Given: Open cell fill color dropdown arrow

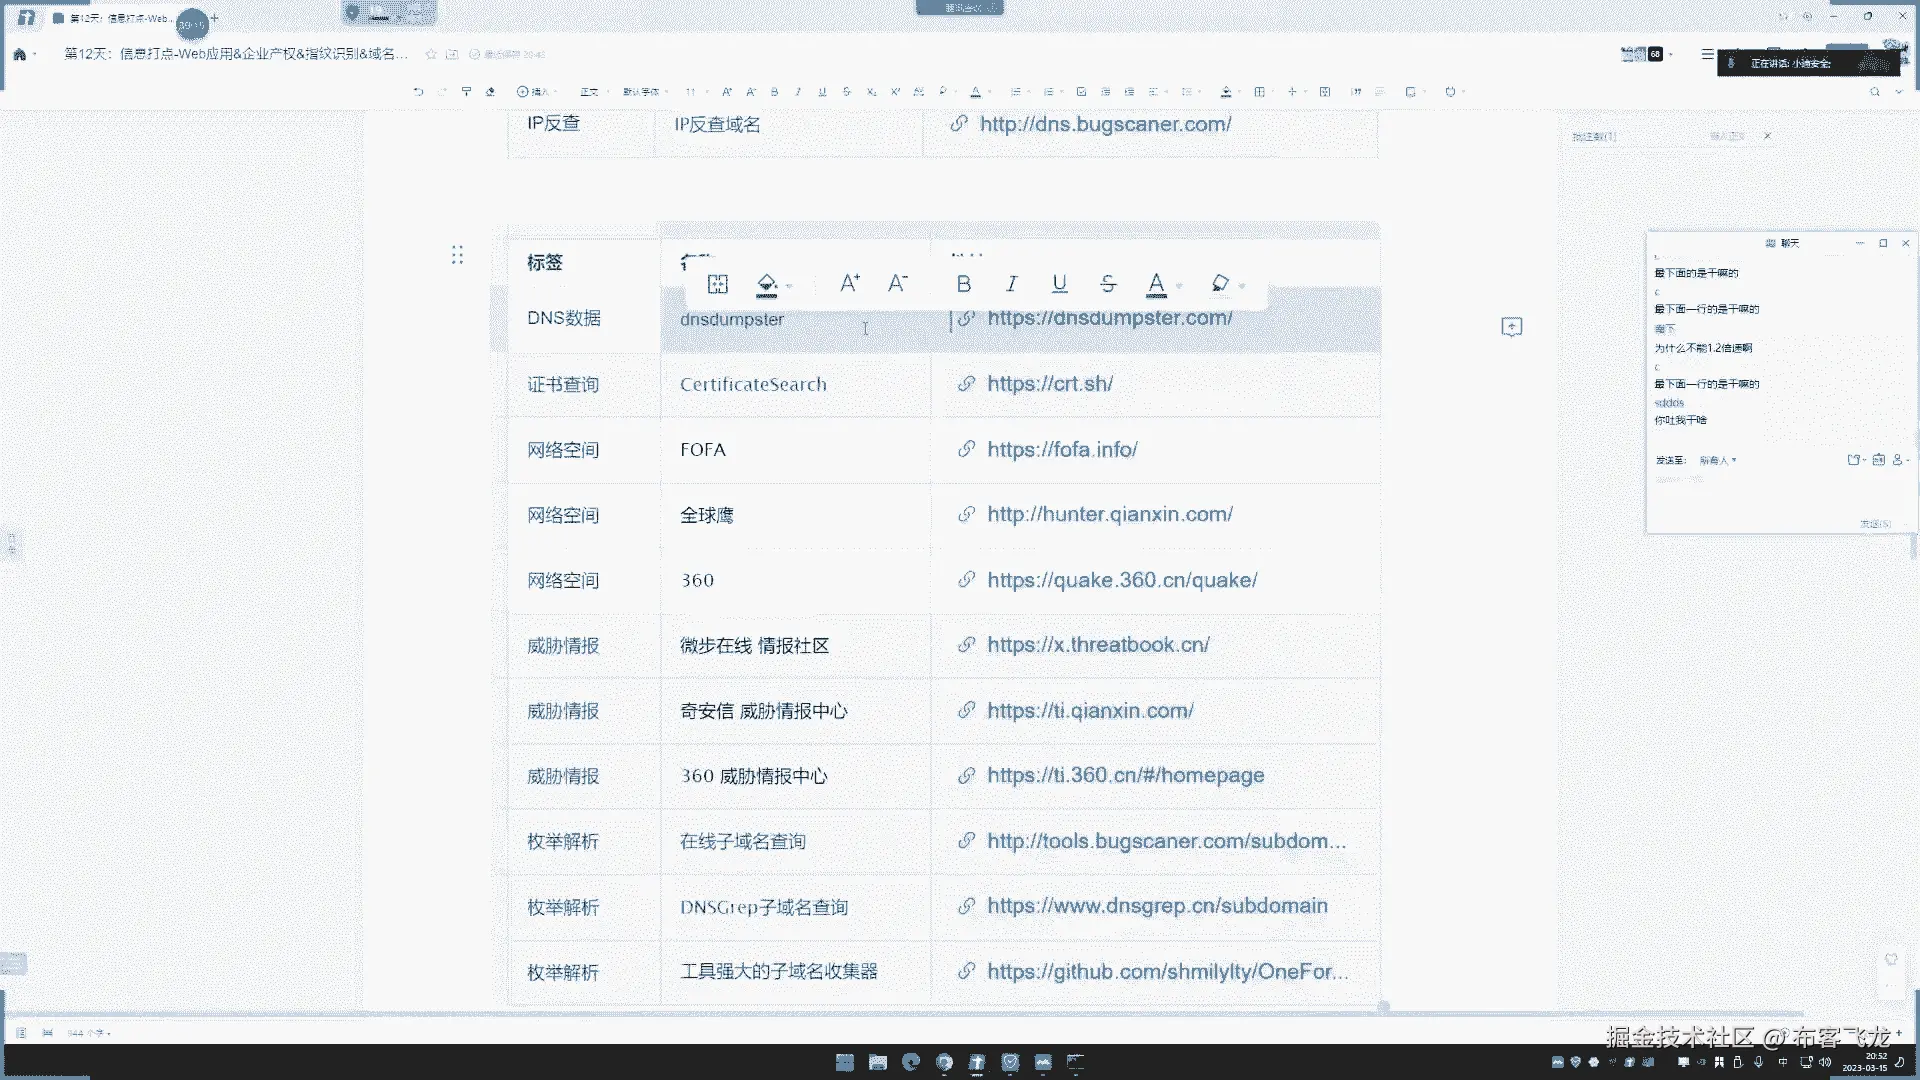Looking at the screenshot, I should [789, 286].
